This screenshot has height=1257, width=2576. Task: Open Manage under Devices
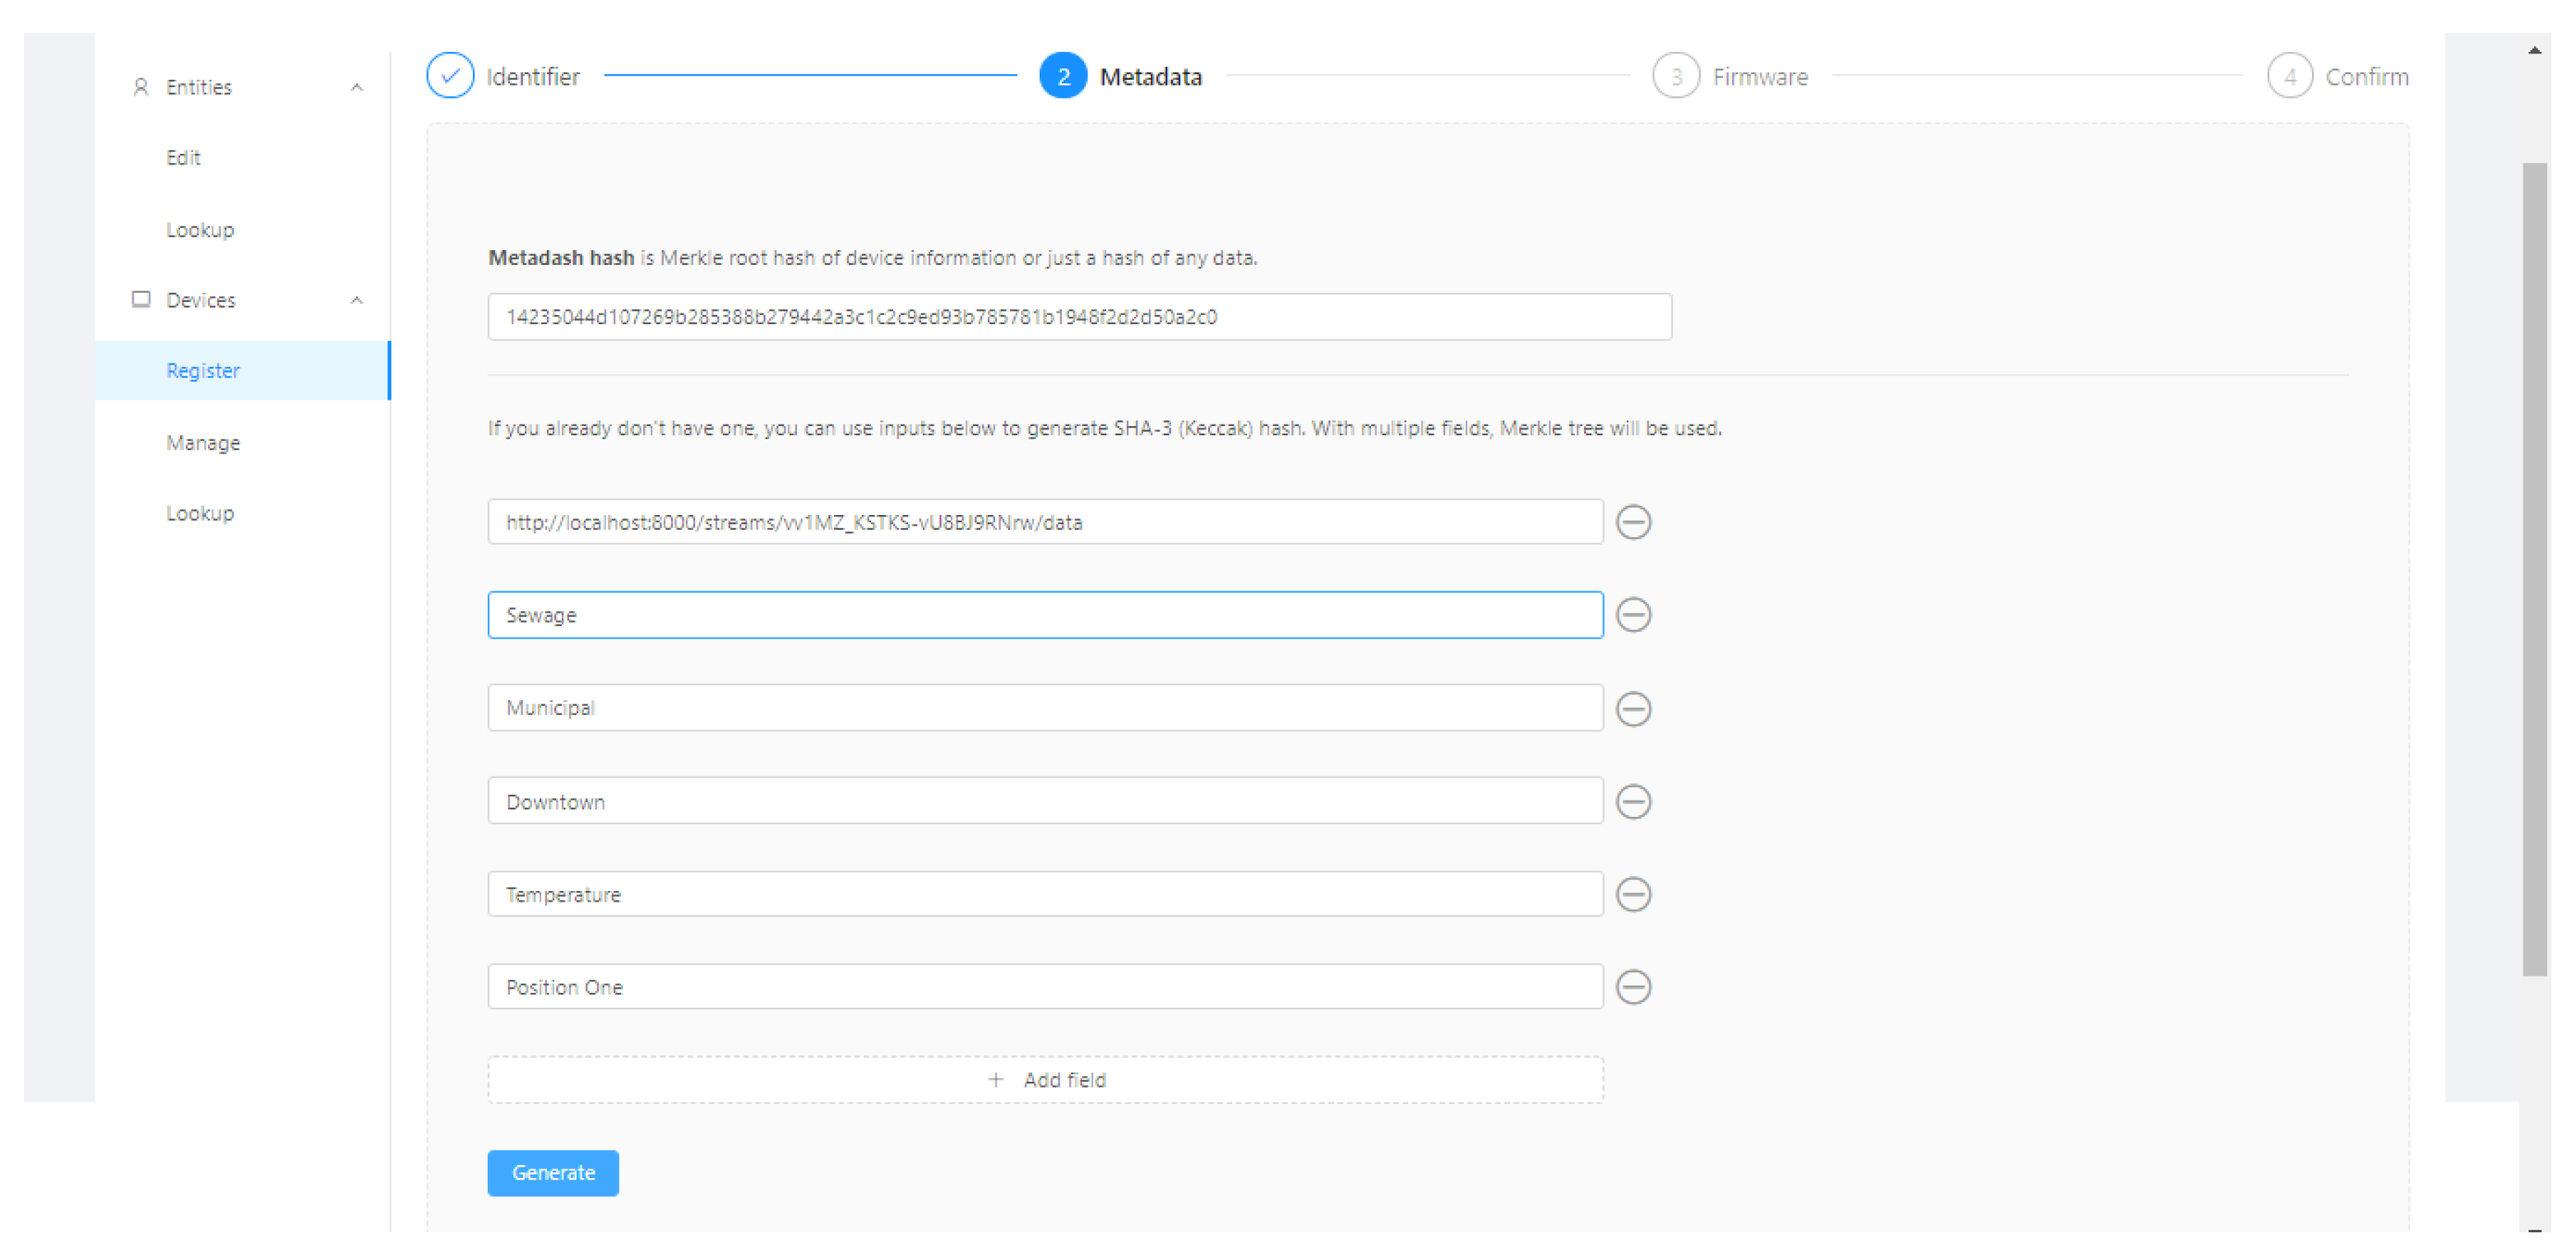pyautogui.click(x=203, y=443)
